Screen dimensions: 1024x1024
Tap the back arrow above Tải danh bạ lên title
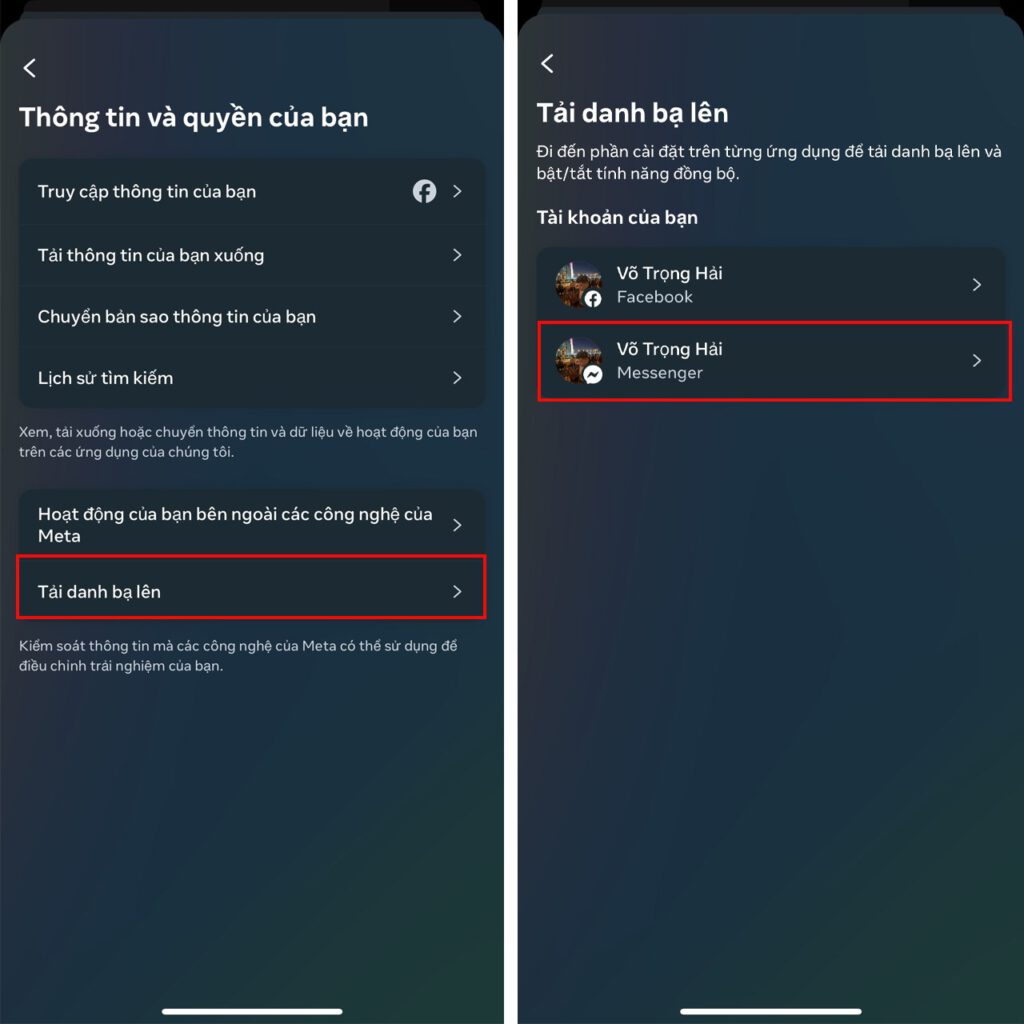tap(547, 63)
